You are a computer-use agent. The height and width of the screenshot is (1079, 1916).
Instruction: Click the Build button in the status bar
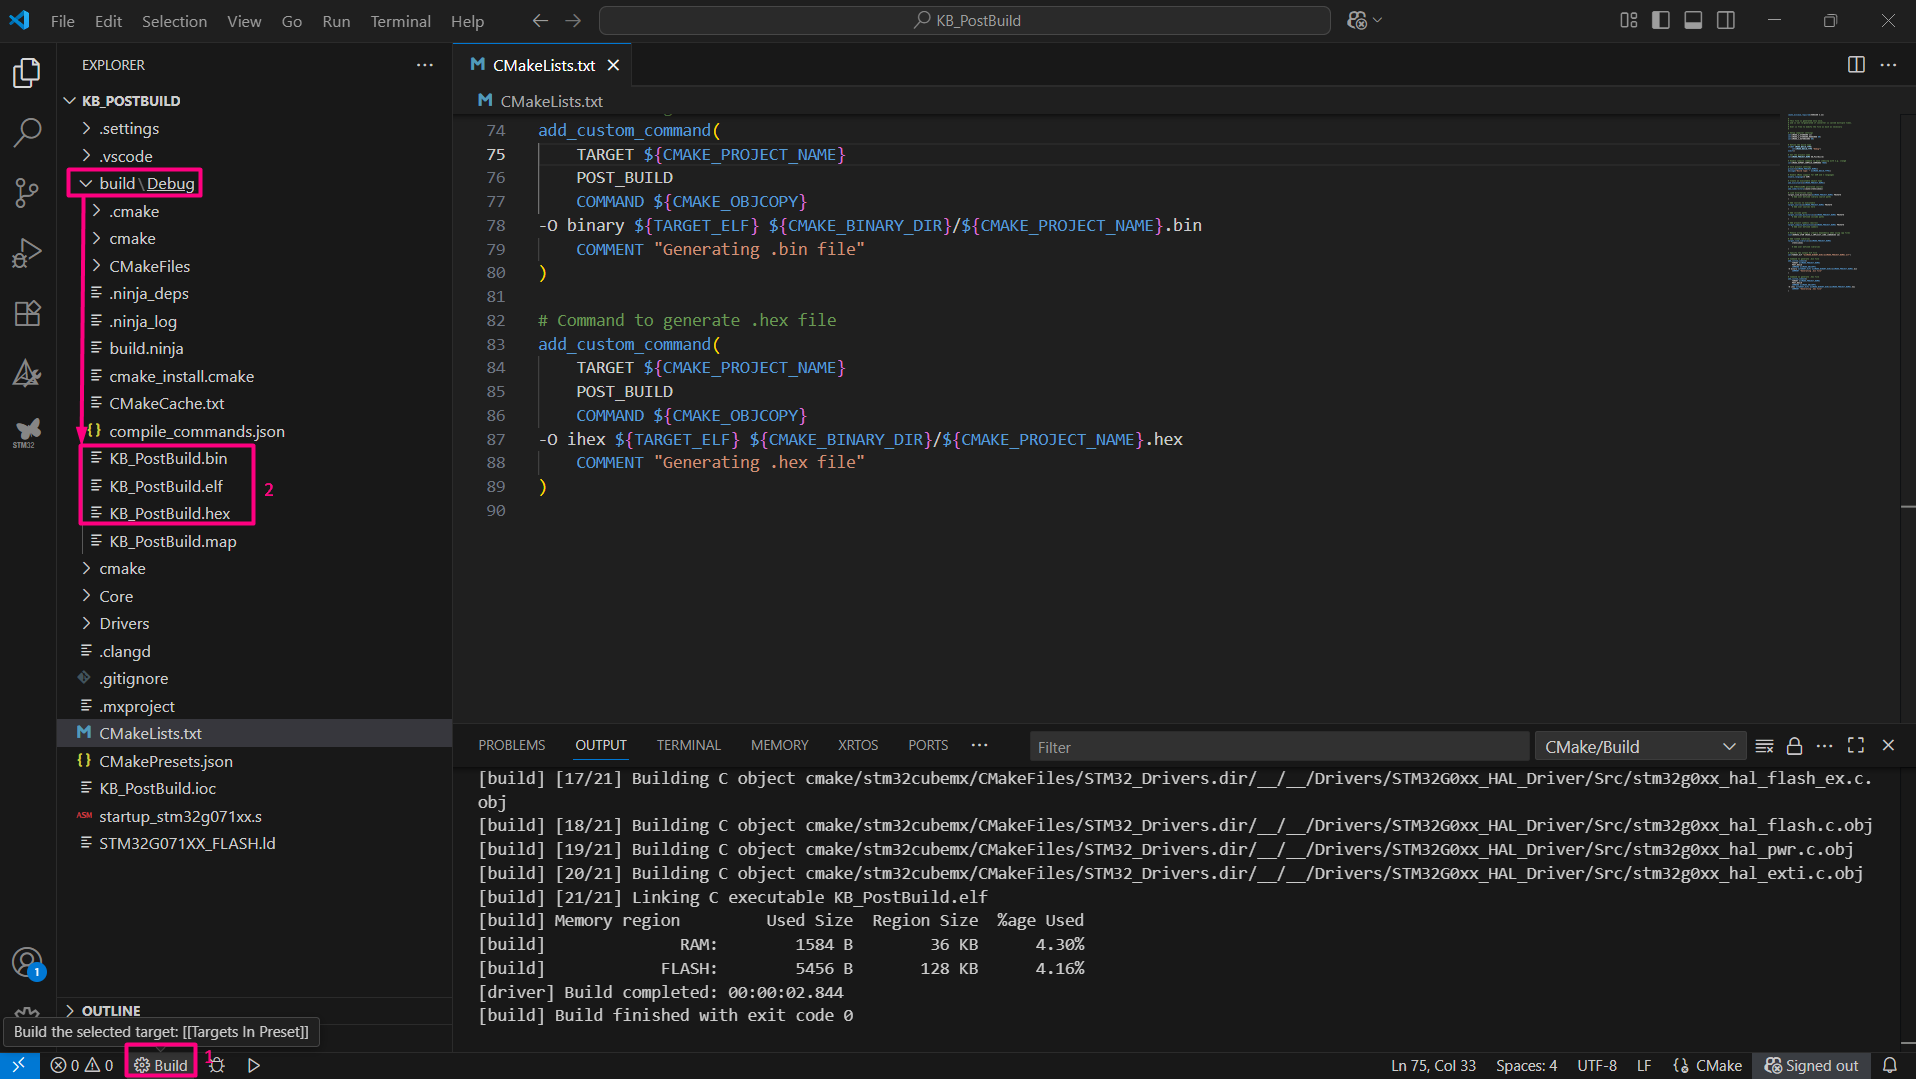(x=160, y=1064)
